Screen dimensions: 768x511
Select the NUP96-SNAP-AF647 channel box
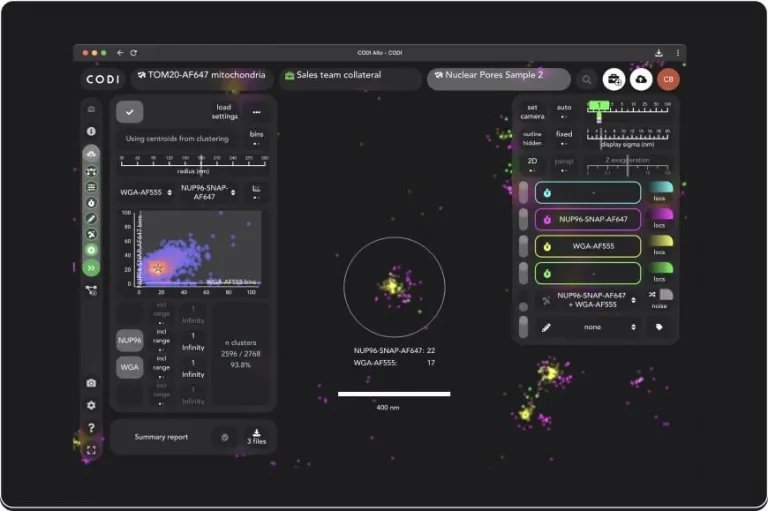coord(588,219)
